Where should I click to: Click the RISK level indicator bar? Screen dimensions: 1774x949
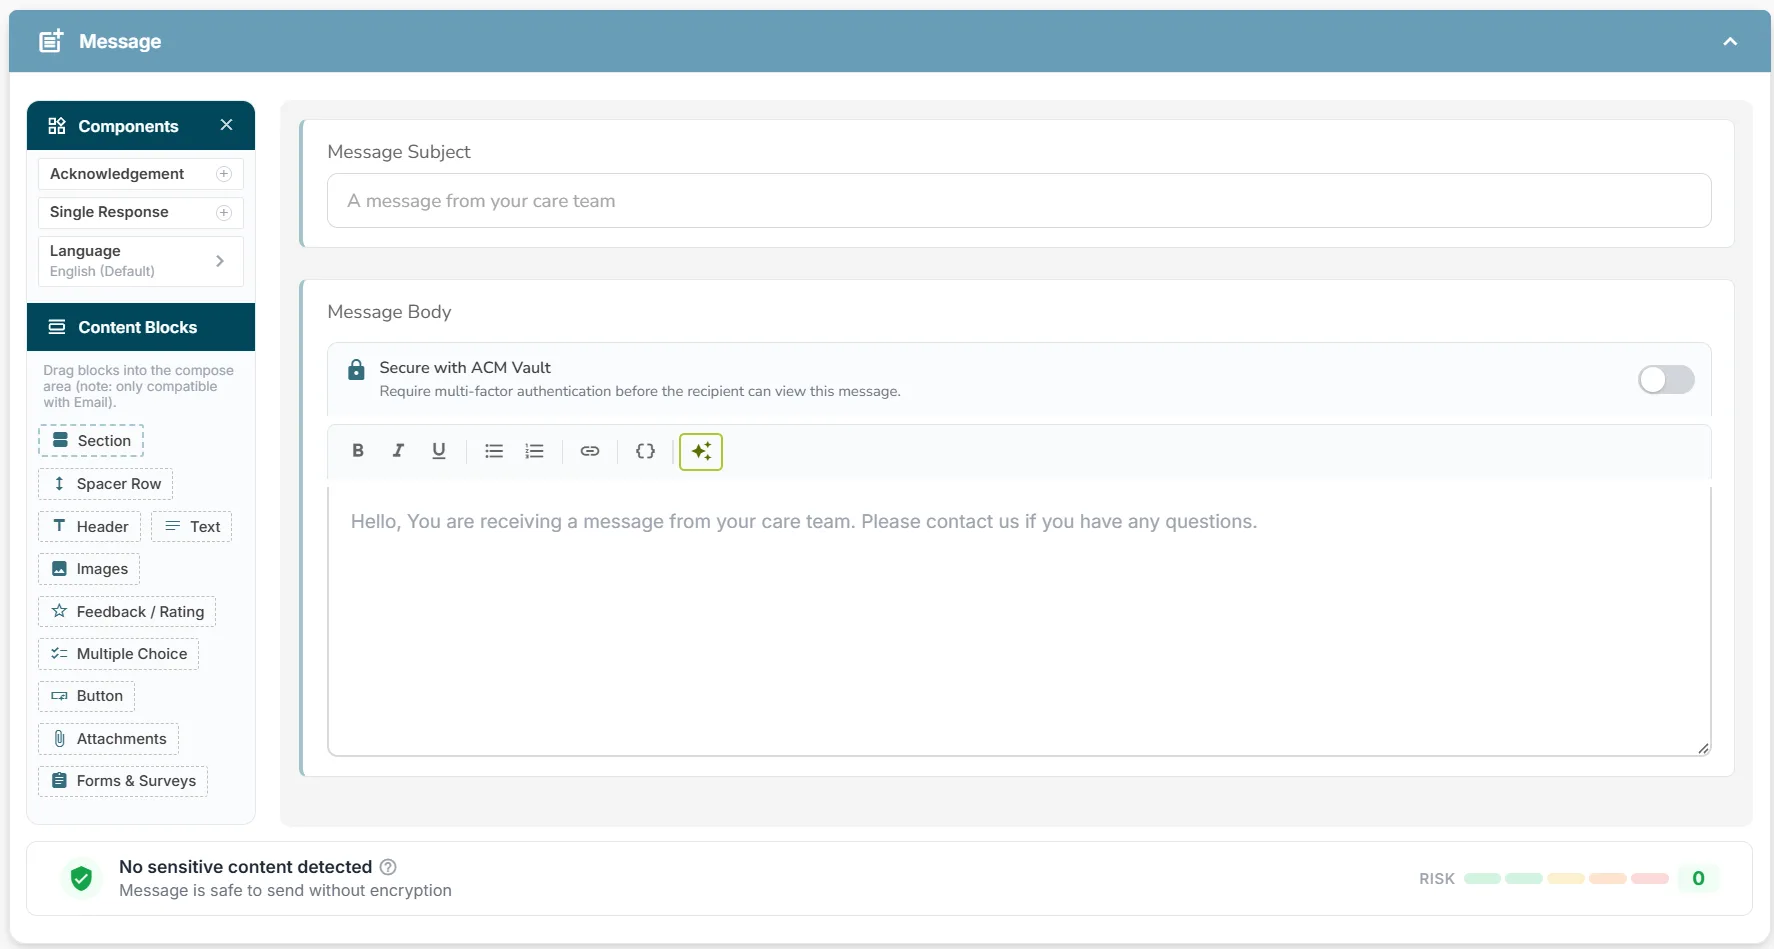(1566, 879)
